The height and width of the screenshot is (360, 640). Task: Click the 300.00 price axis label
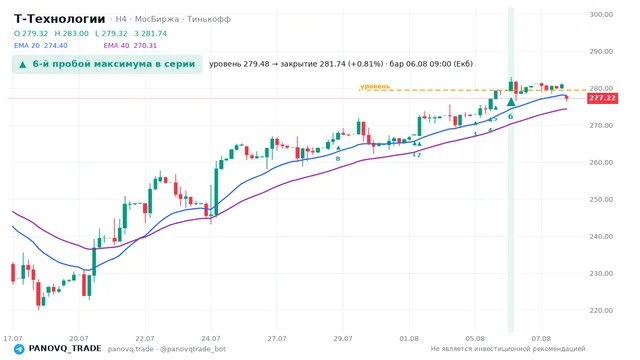click(x=601, y=15)
